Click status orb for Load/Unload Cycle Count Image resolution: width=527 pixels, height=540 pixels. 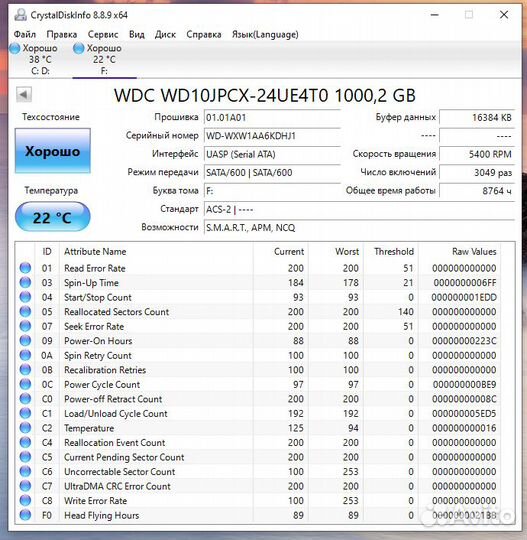point(25,413)
